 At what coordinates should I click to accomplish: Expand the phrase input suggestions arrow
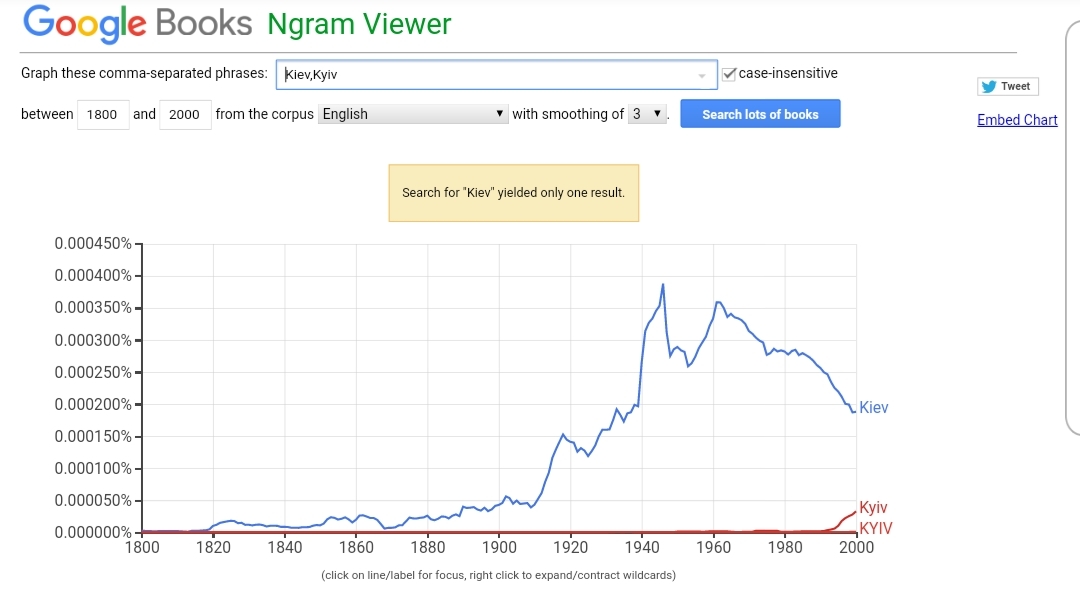[x=702, y=75]
